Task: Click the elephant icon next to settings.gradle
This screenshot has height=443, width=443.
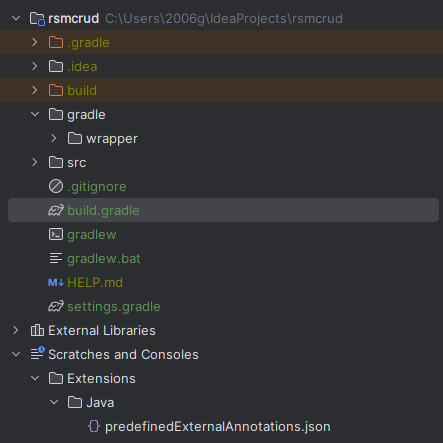Action: click(56, 306)
